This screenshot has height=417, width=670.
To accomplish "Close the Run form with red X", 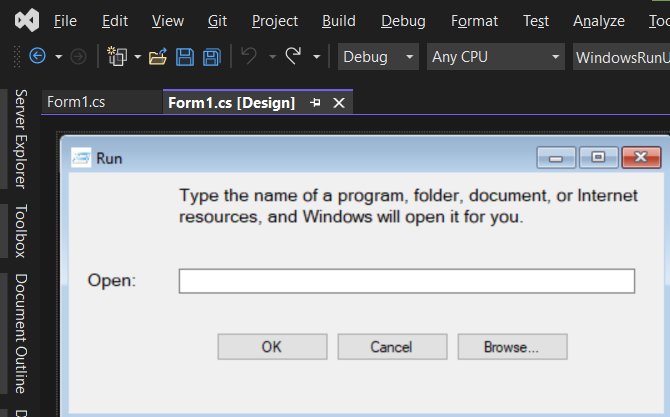I will pyautogui.click(x=641, y=157).
